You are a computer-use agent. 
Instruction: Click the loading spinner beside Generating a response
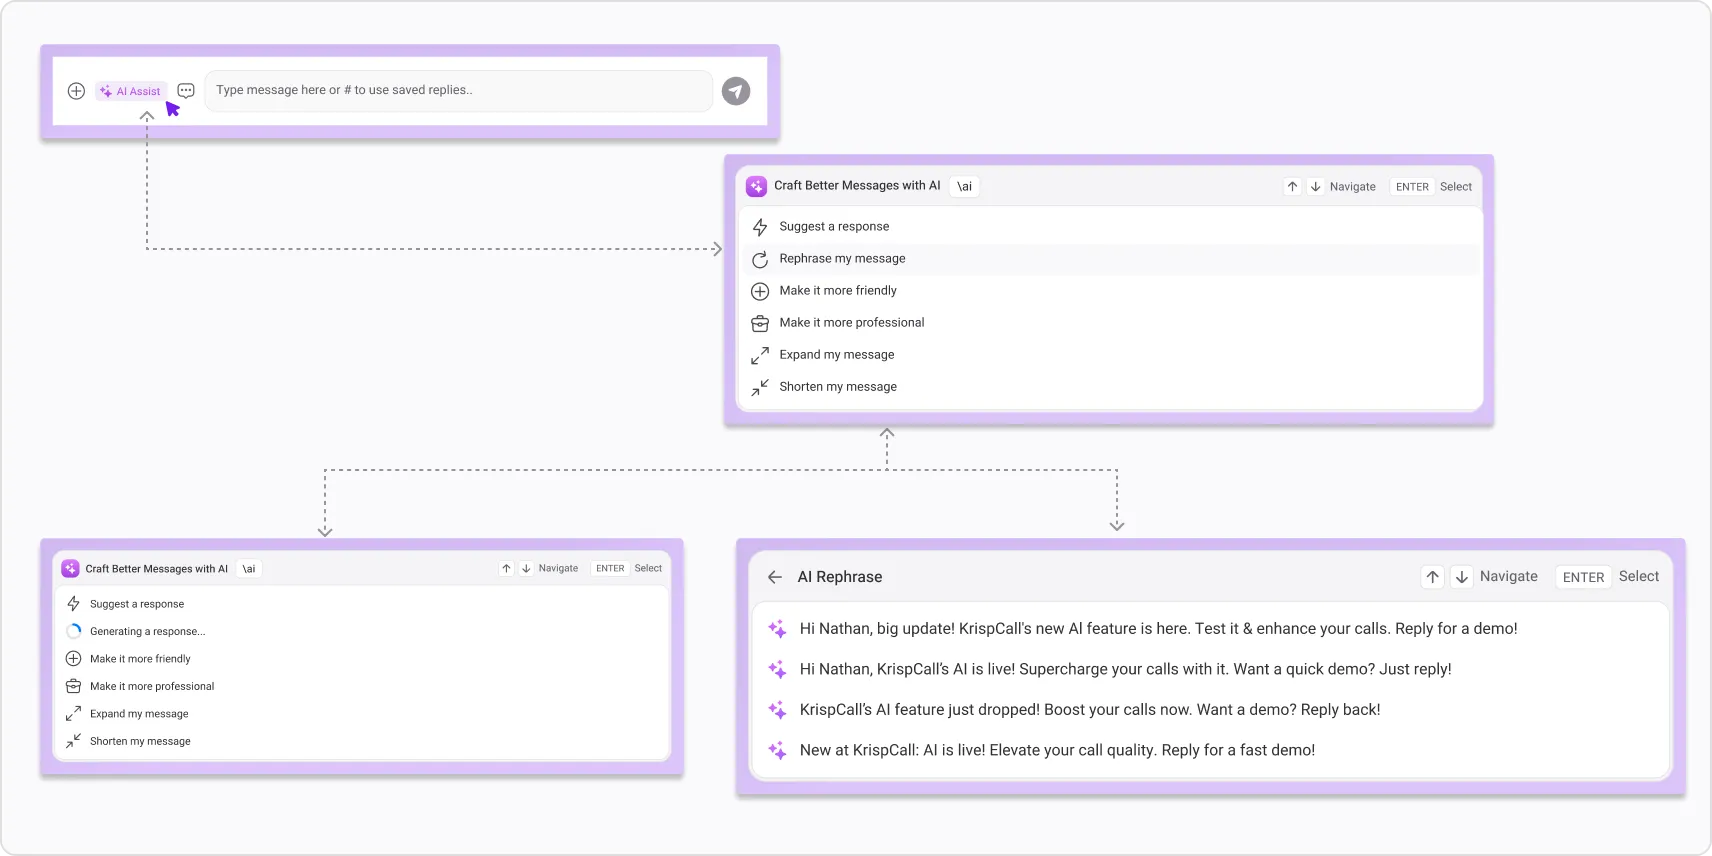(74, 631)
